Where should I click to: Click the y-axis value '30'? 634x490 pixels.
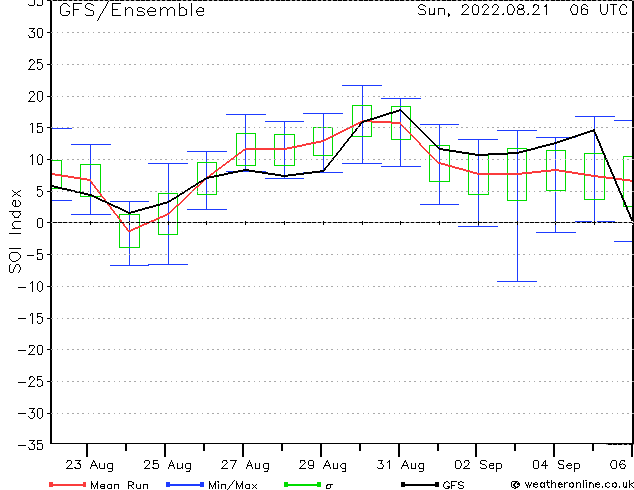(x=36, y=33)
